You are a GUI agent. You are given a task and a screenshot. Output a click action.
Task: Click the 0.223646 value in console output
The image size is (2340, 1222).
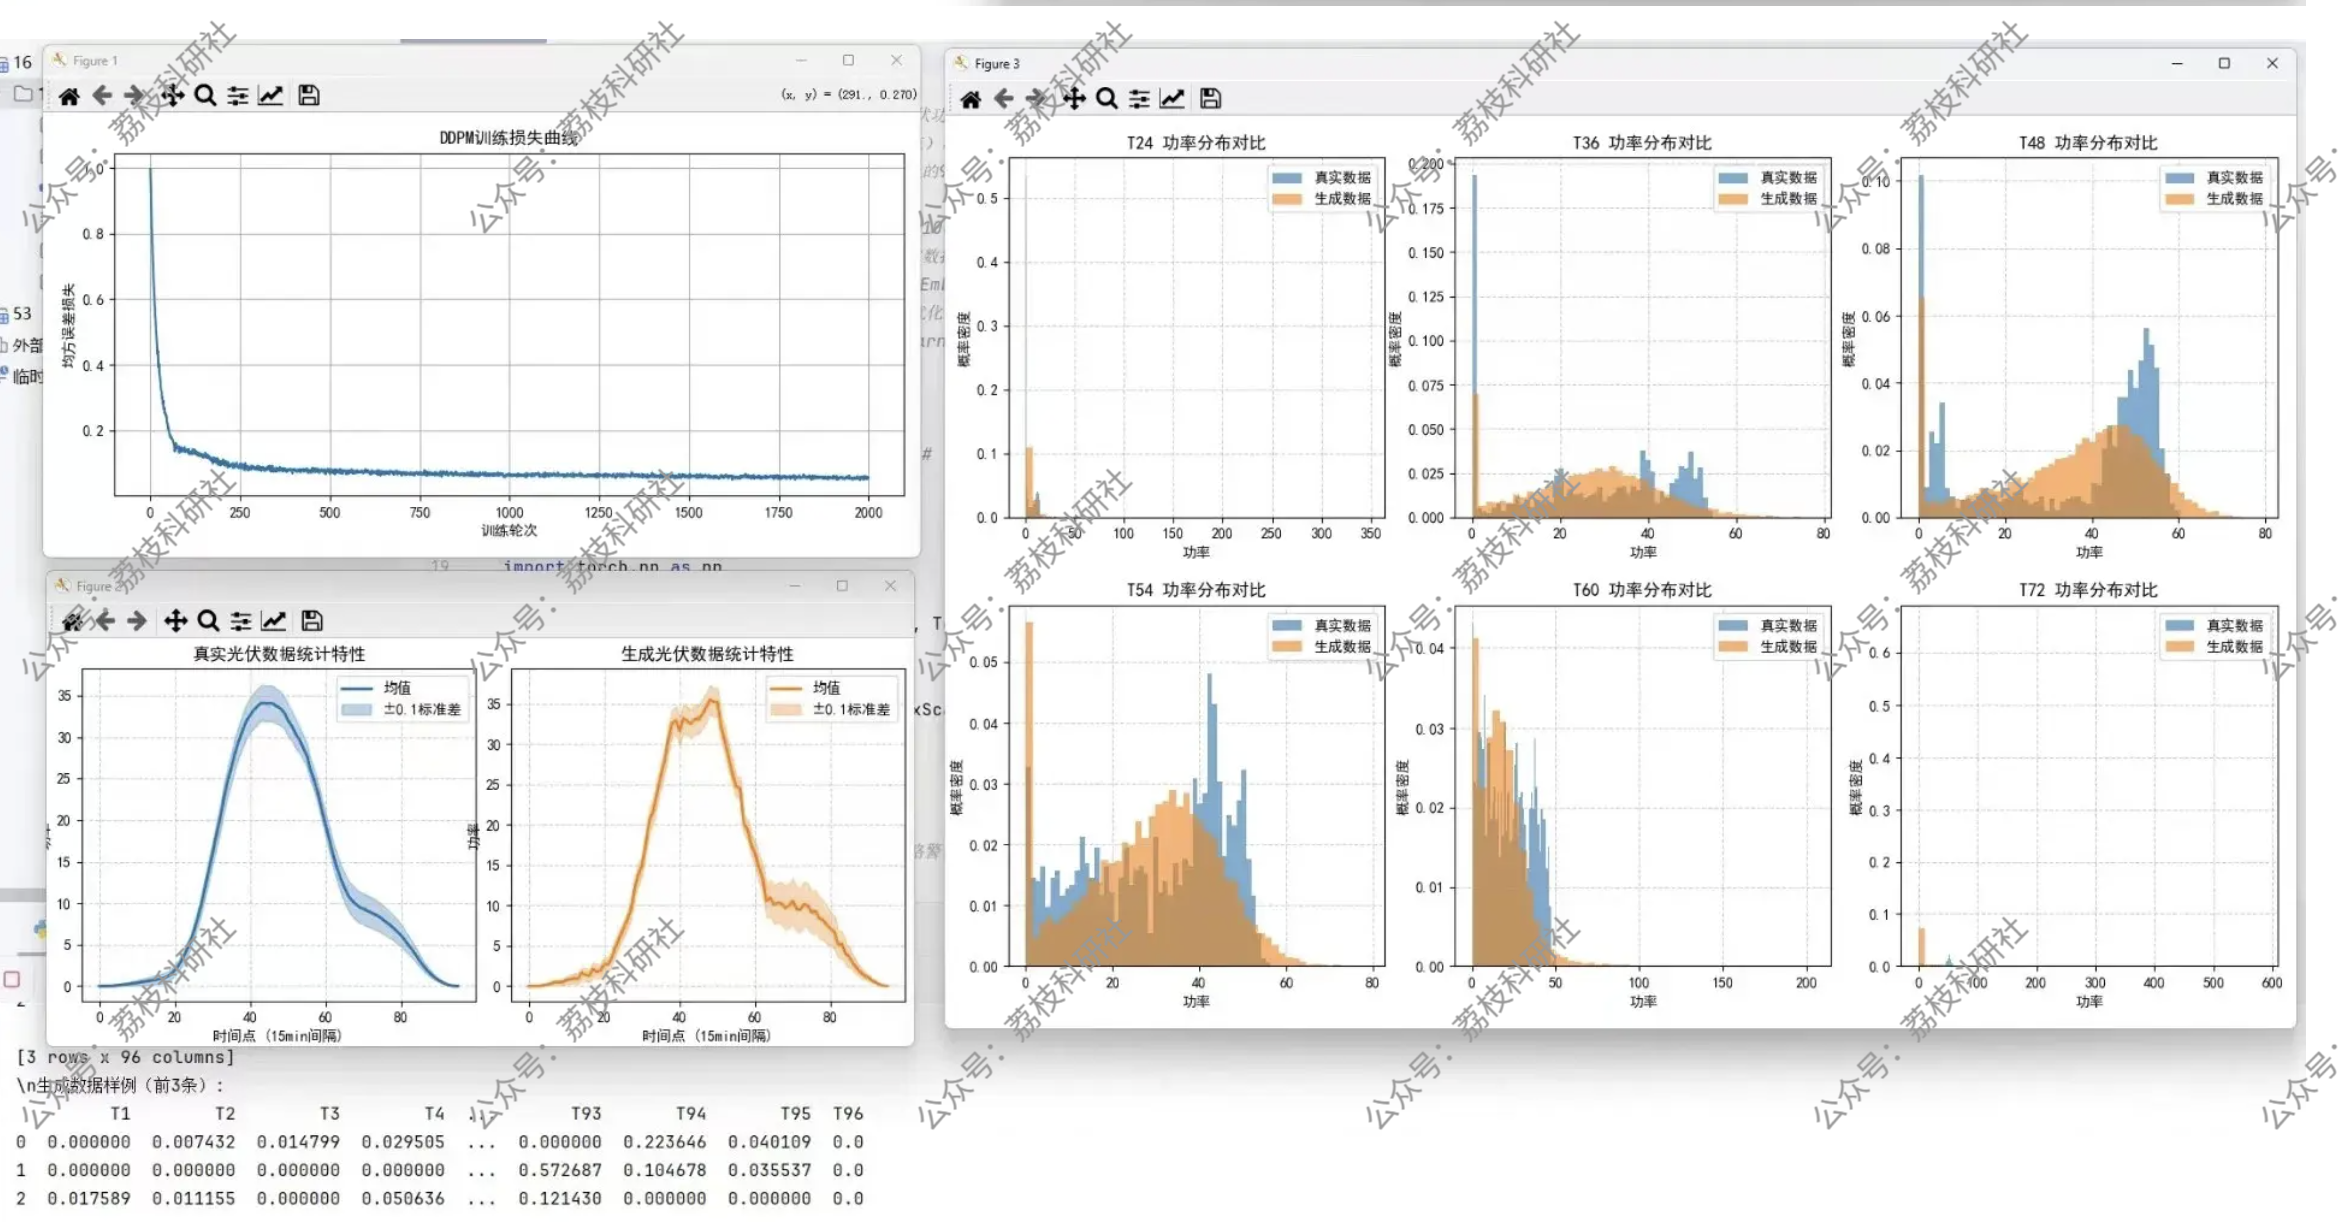(664, 1142)
